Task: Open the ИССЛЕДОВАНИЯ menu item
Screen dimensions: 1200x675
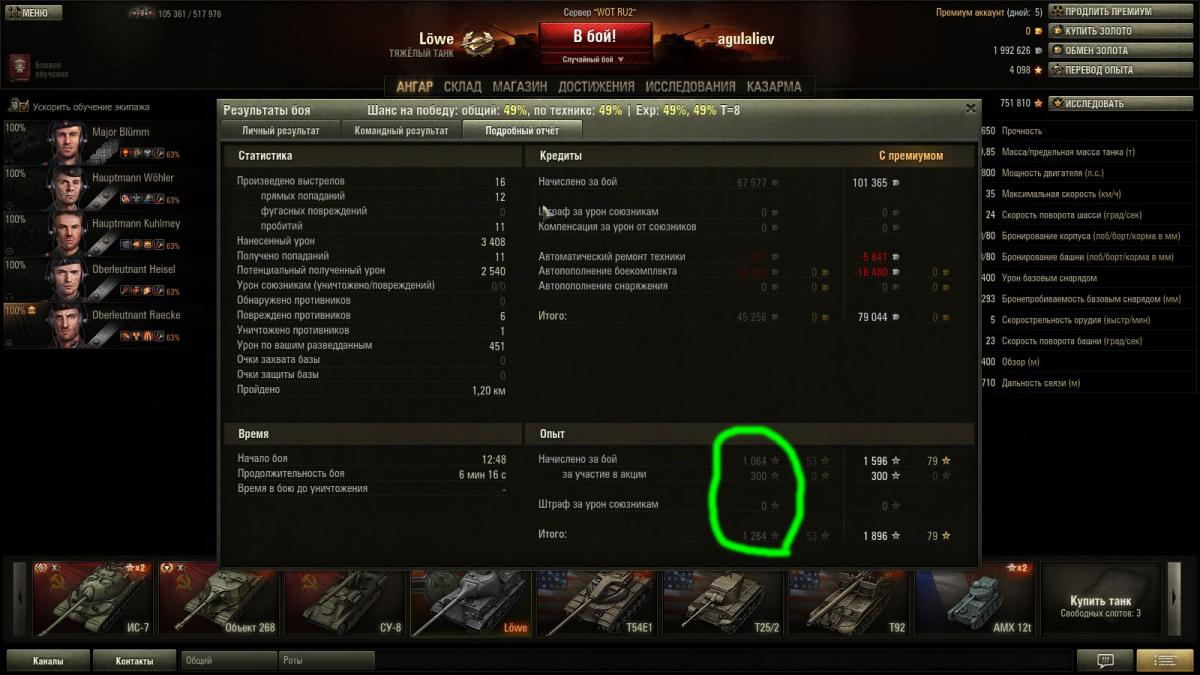Action: [690, 87]
